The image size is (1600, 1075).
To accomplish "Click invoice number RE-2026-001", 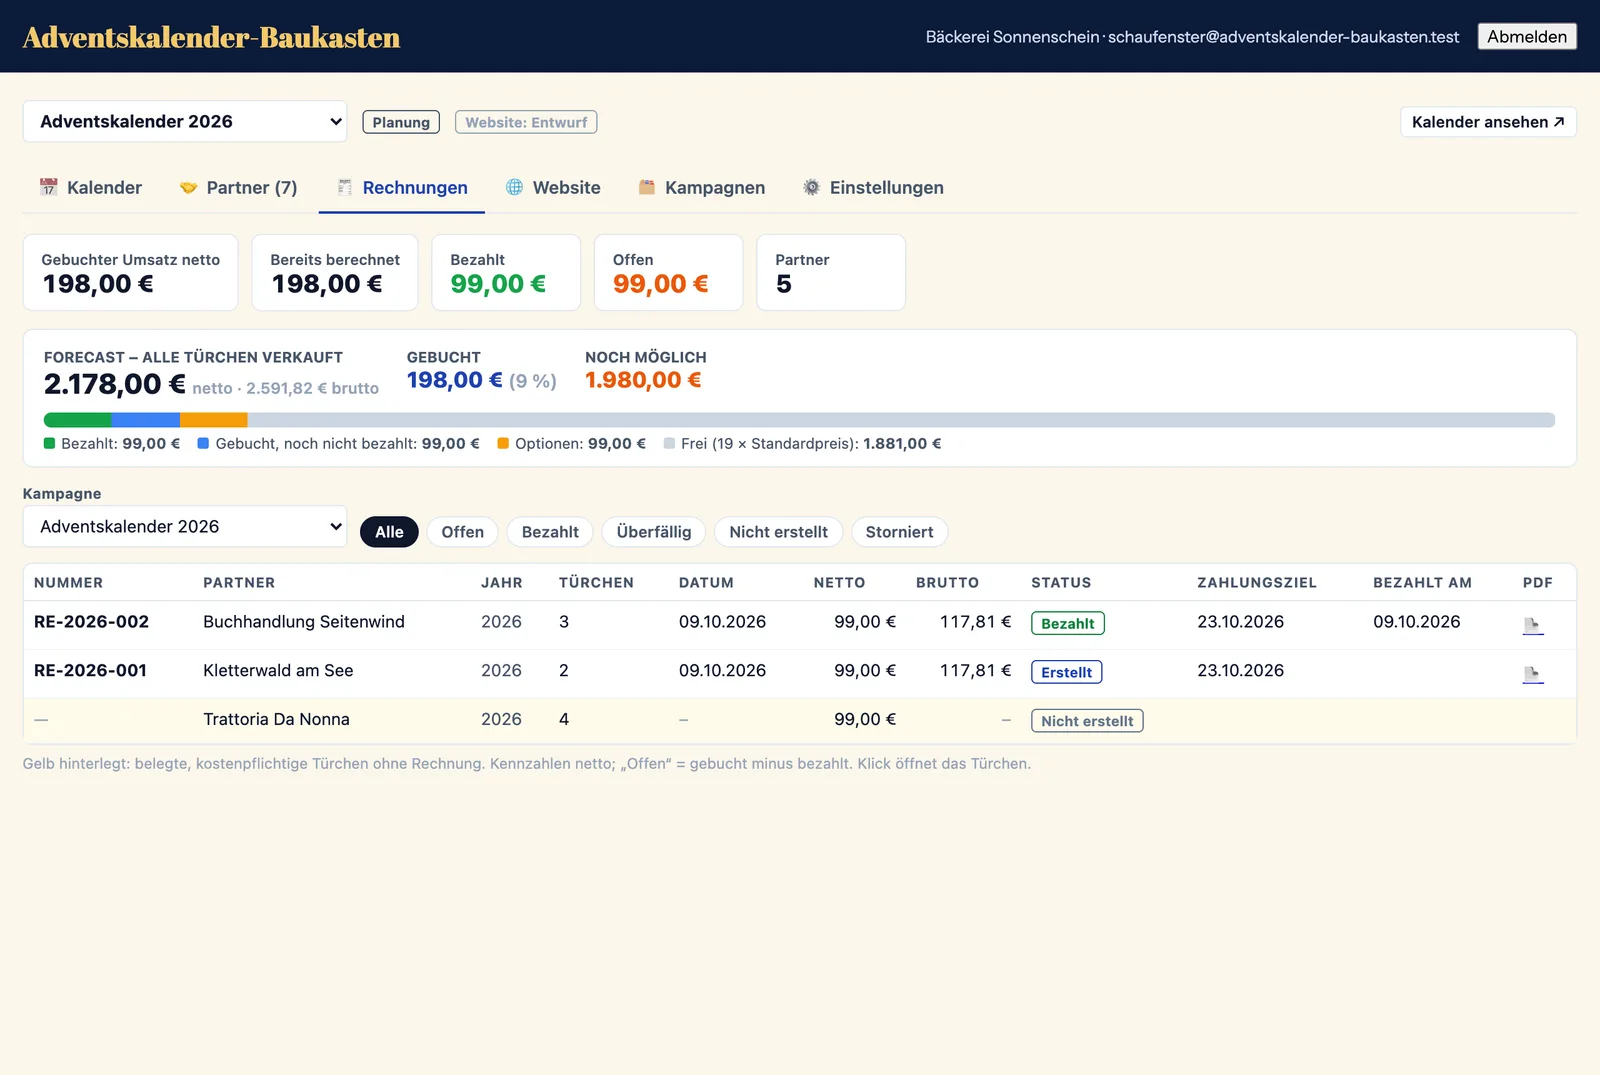I will (x=90, y=671).
